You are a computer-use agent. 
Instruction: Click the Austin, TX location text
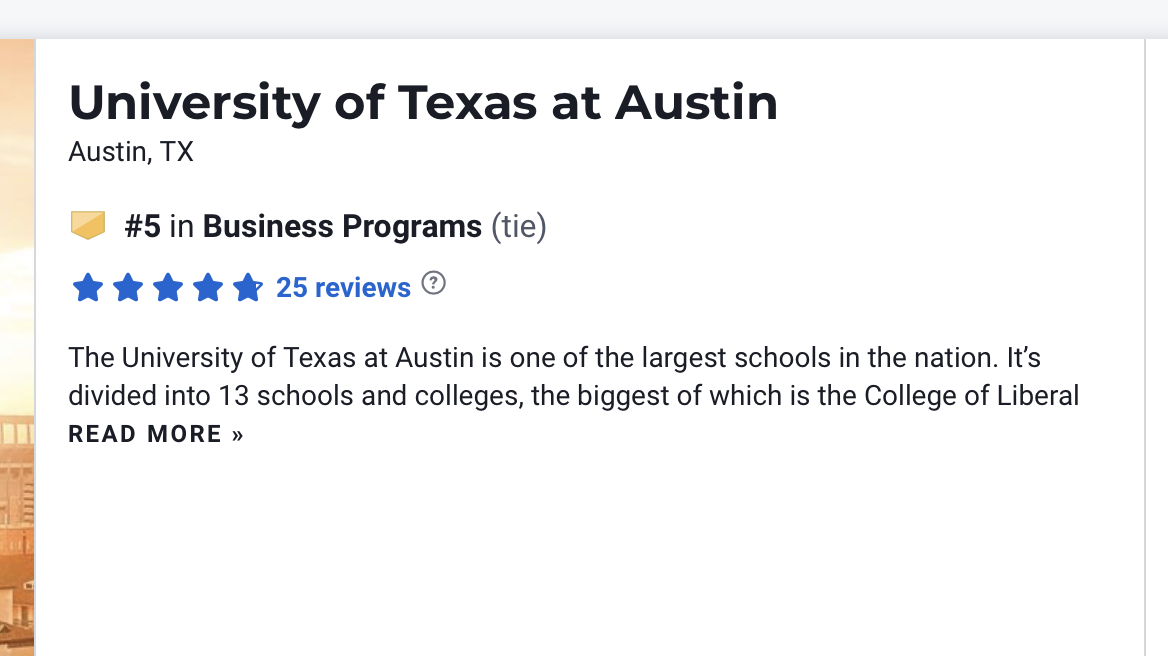(x=131, y=152)
